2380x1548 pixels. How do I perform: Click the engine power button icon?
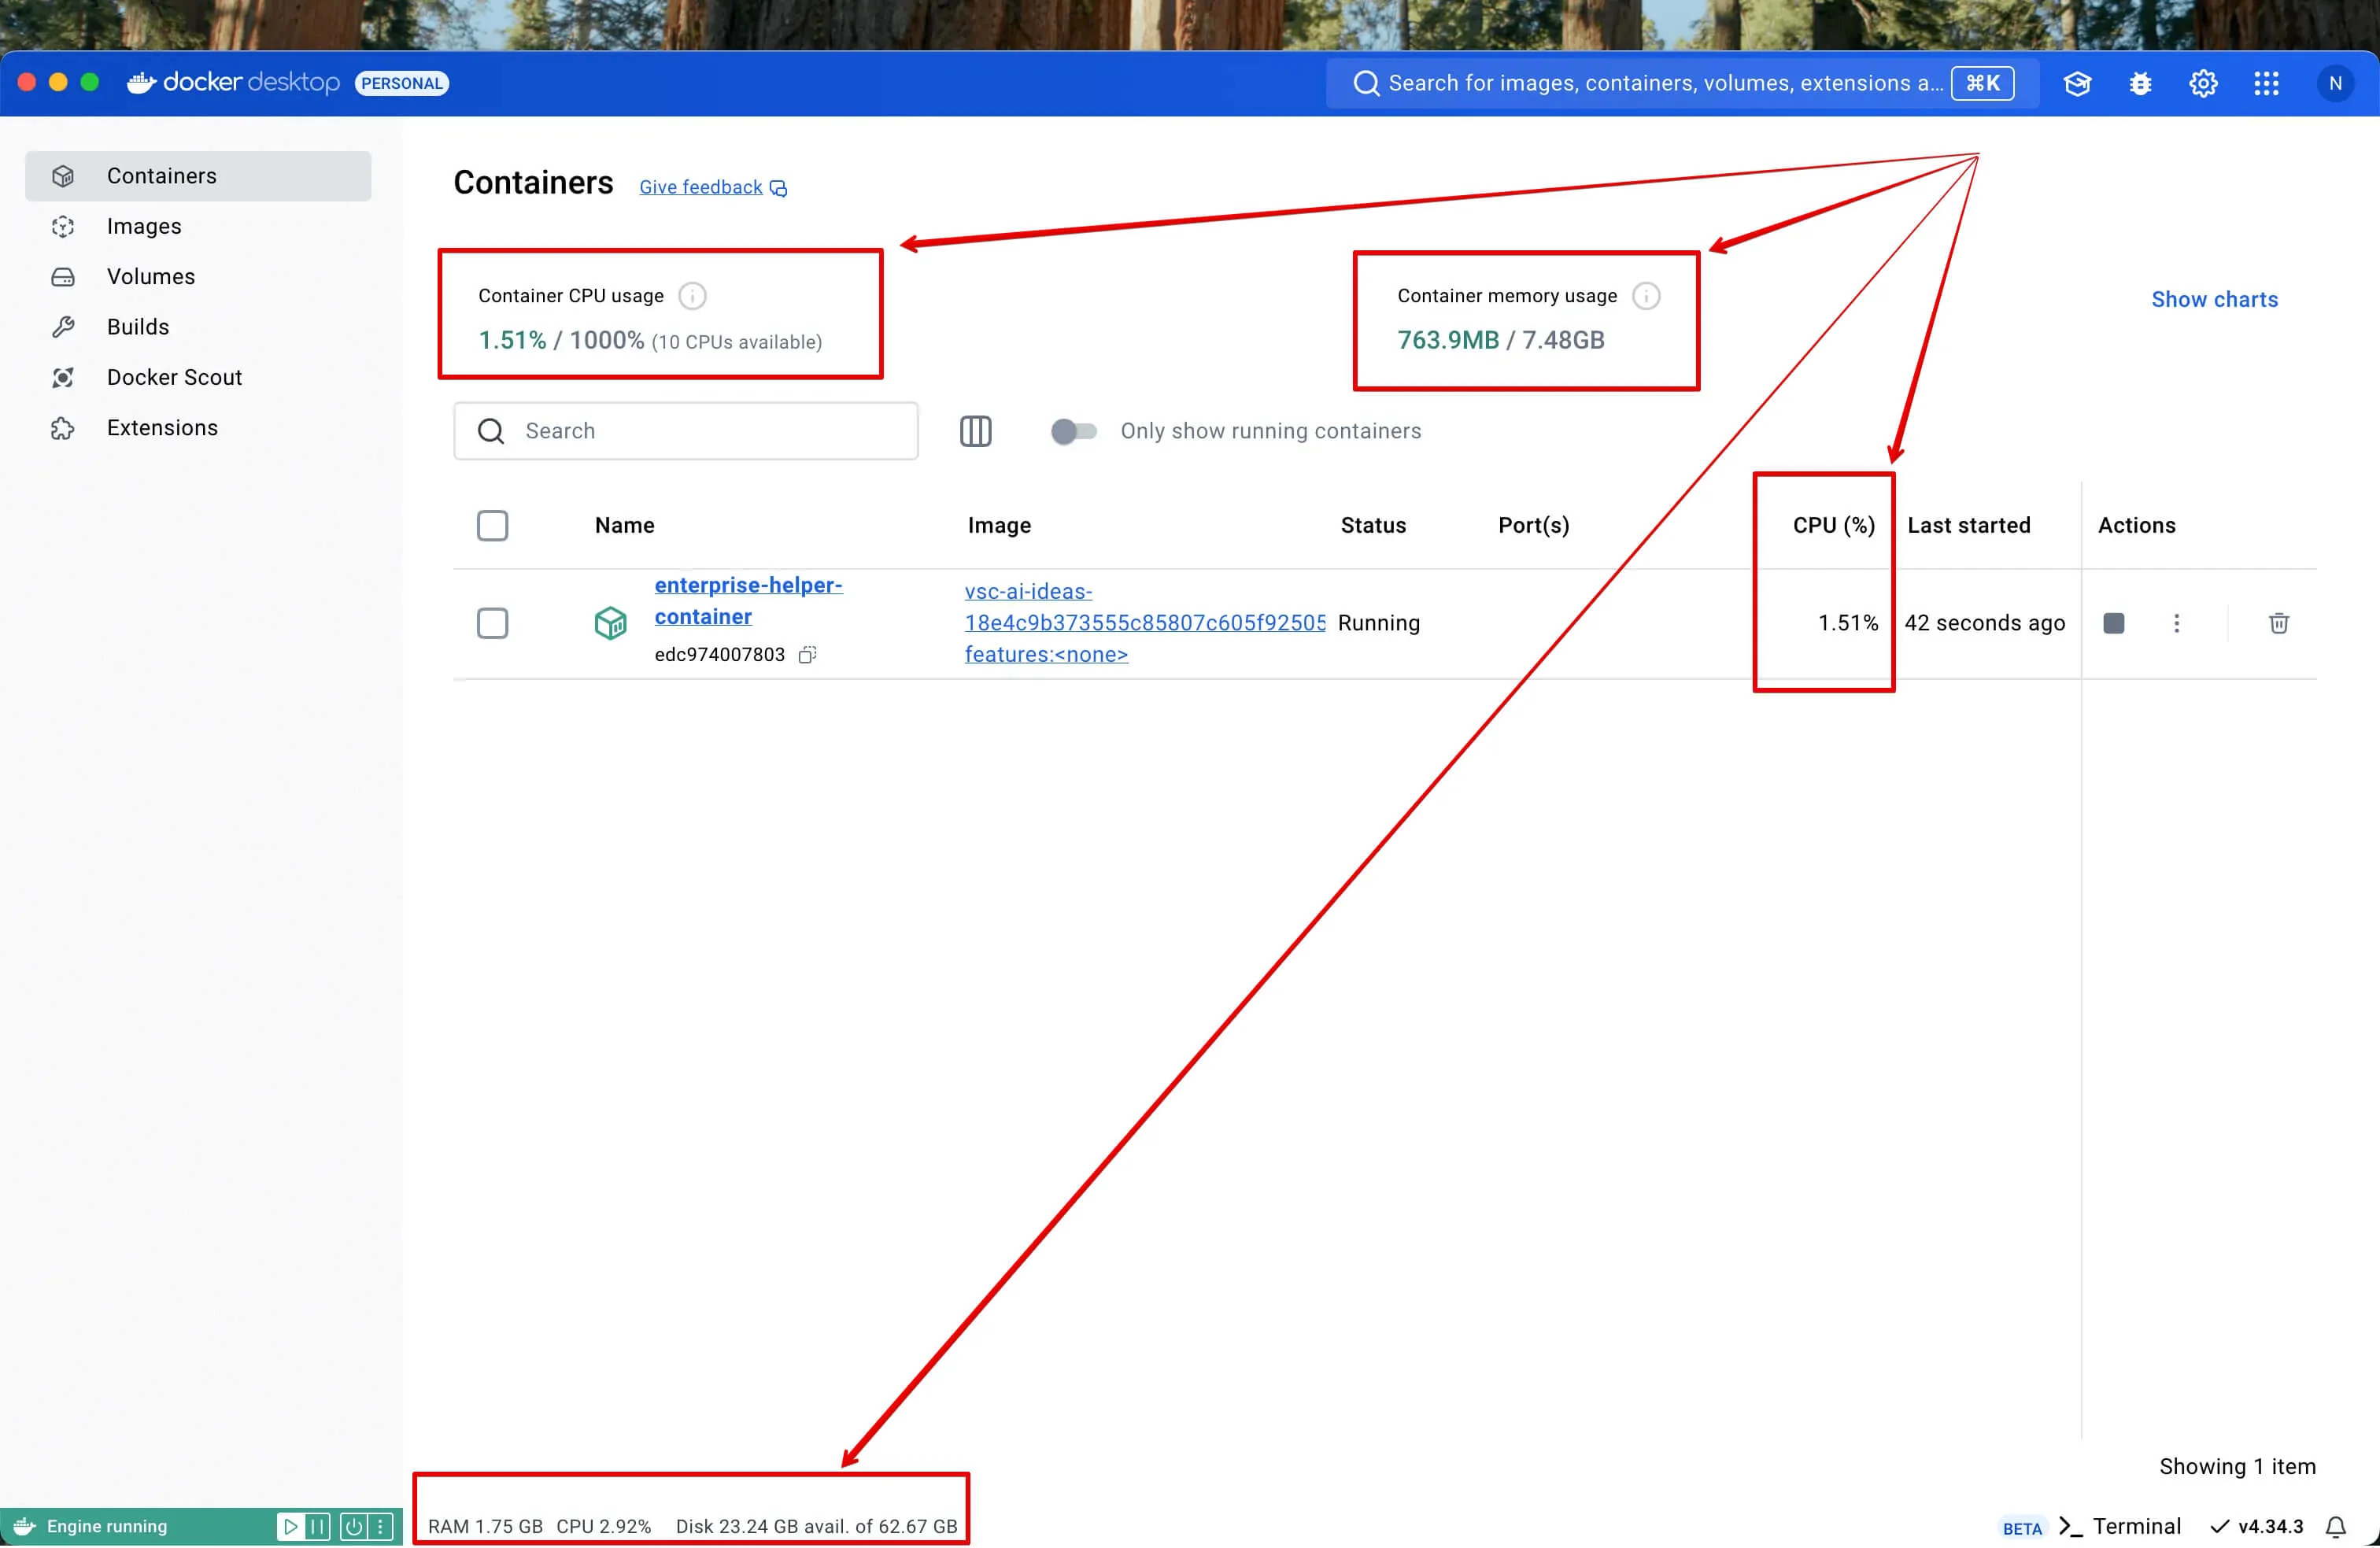click(354, 1526)
